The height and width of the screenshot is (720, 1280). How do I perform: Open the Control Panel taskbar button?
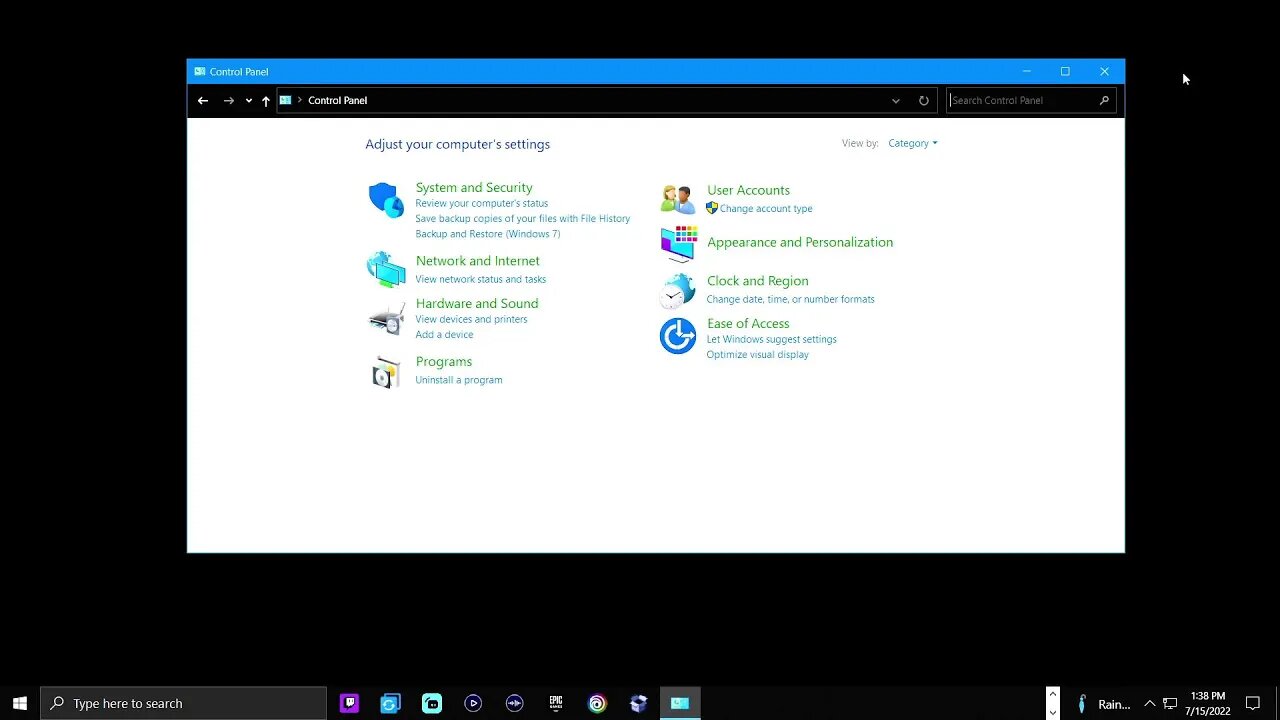680,703
